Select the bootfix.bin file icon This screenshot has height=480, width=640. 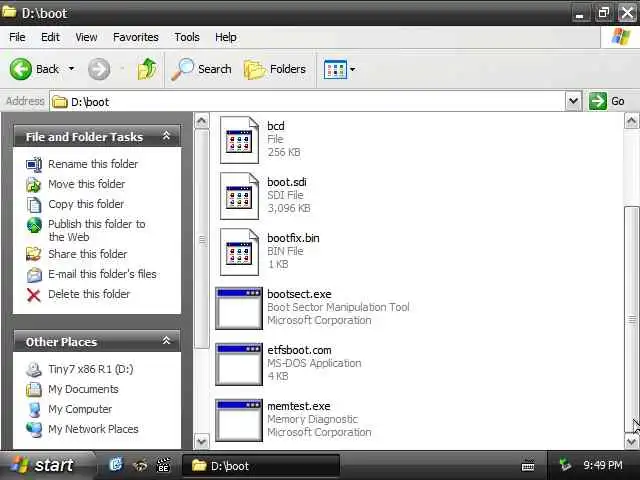[240, 252]
